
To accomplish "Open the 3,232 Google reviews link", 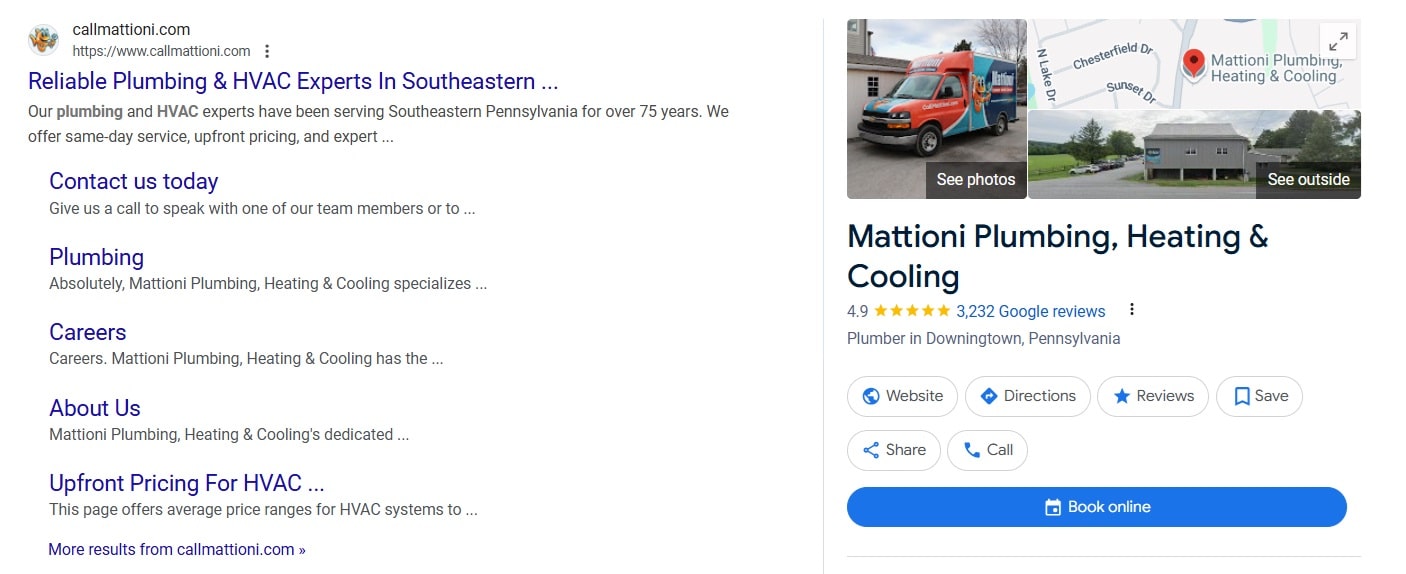I will pos(1030,311).
